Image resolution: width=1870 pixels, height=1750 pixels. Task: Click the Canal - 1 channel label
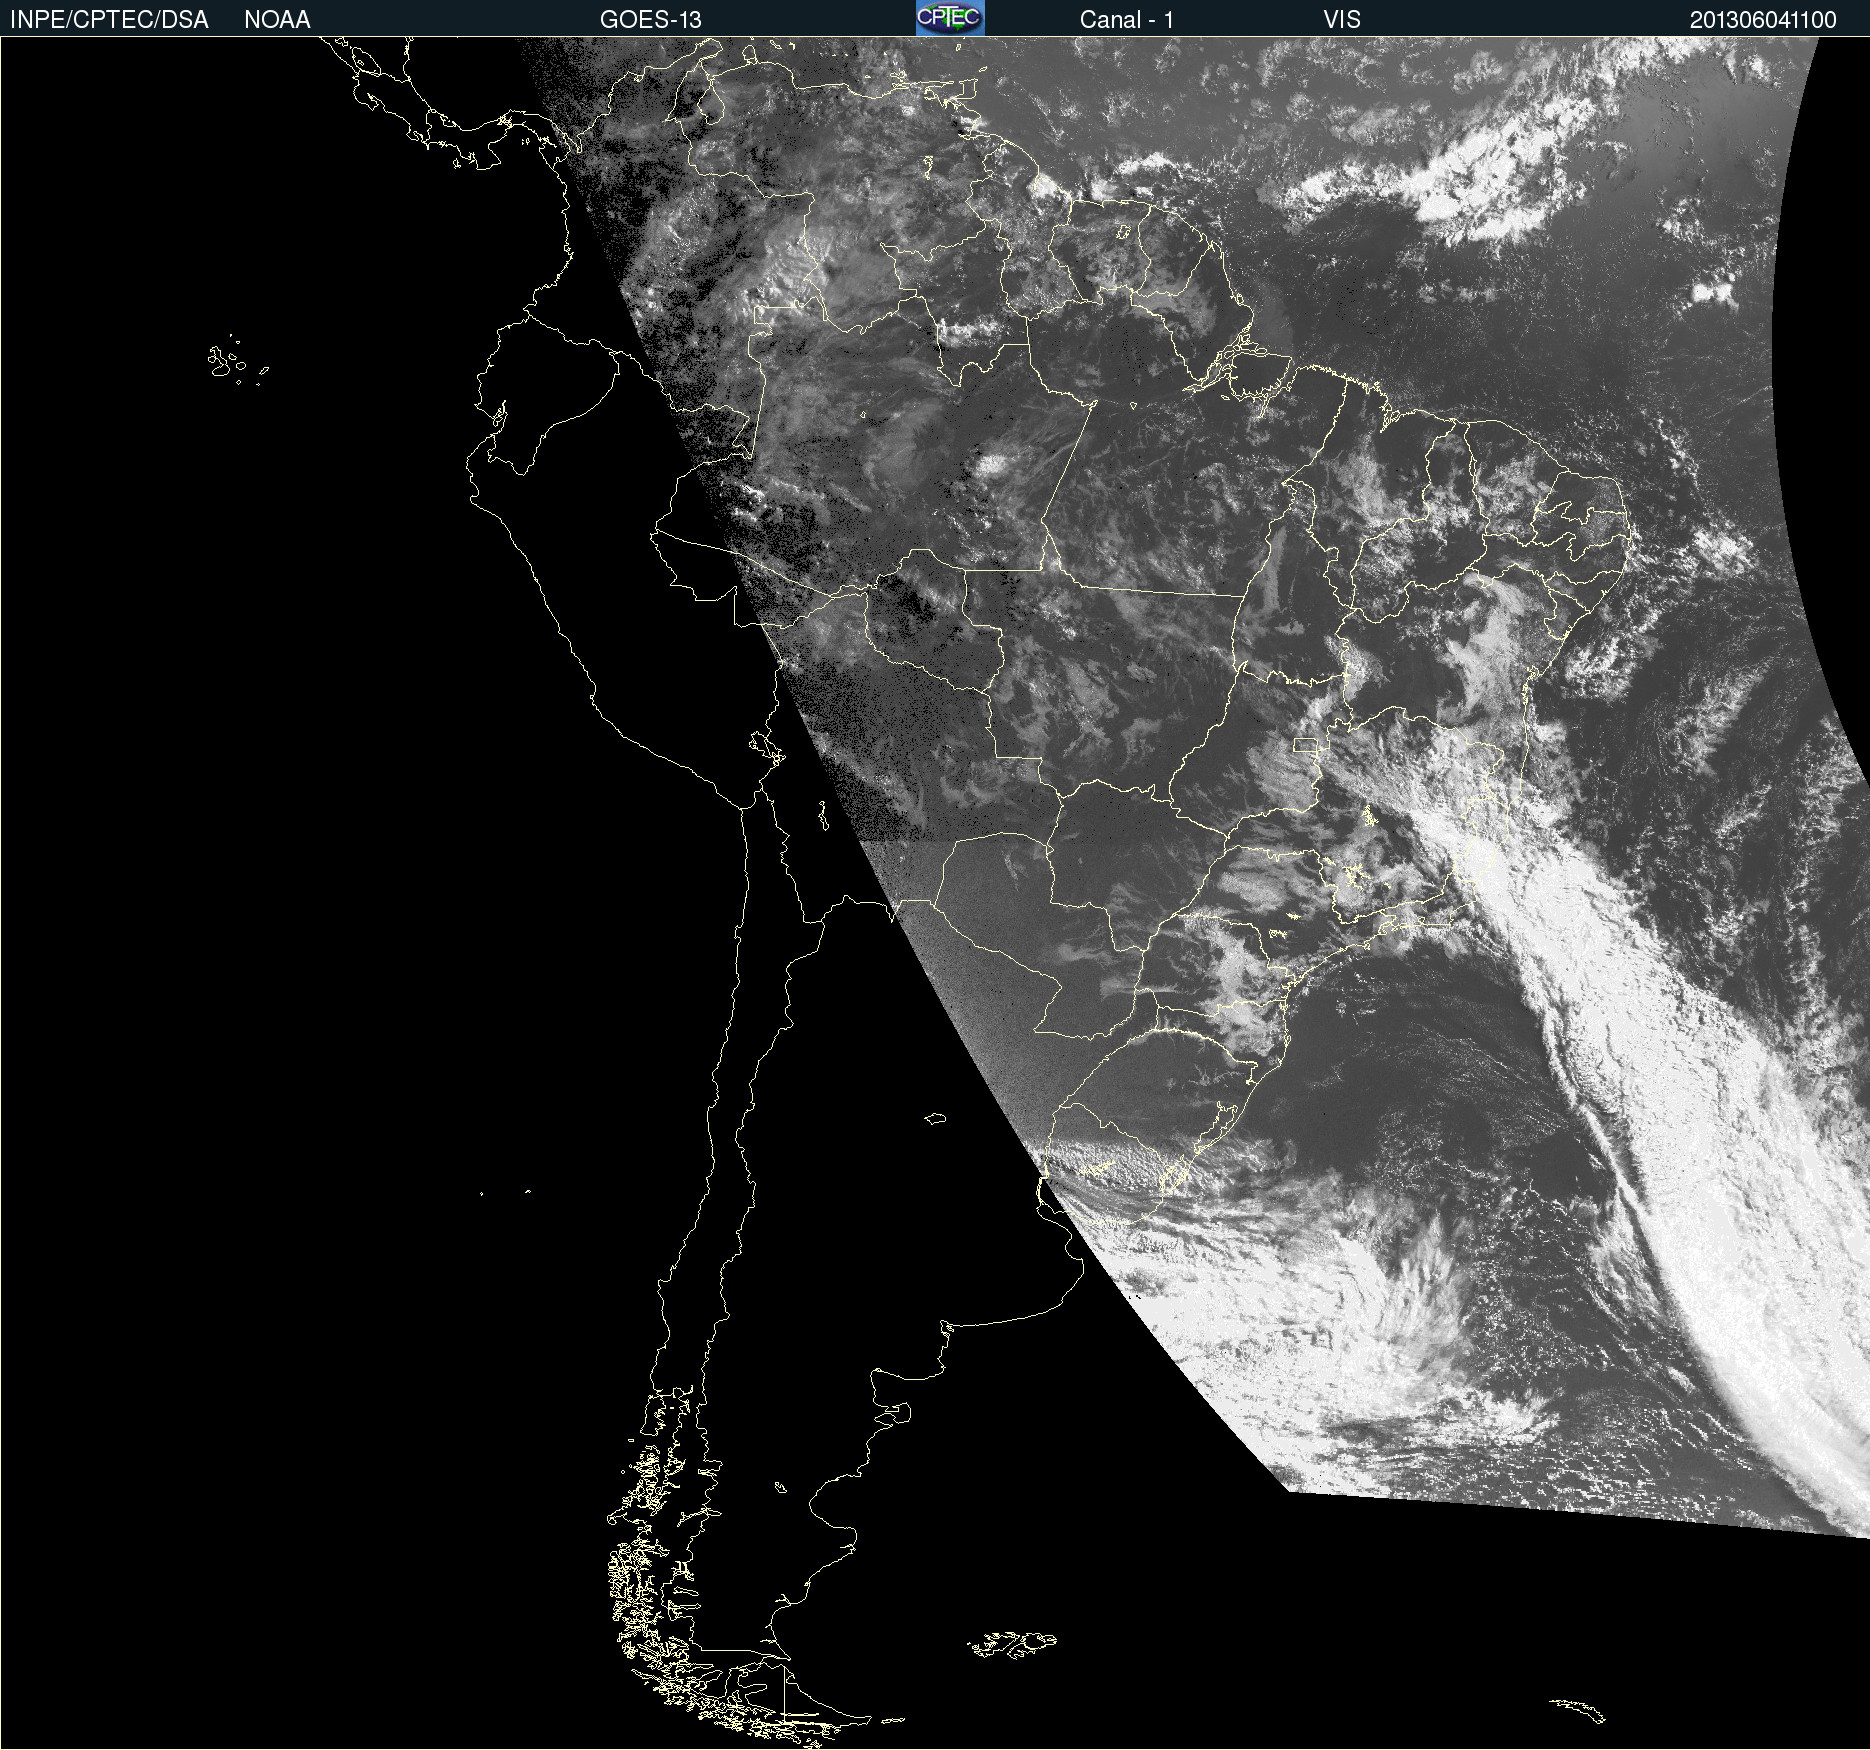[x=1126, y=20]
